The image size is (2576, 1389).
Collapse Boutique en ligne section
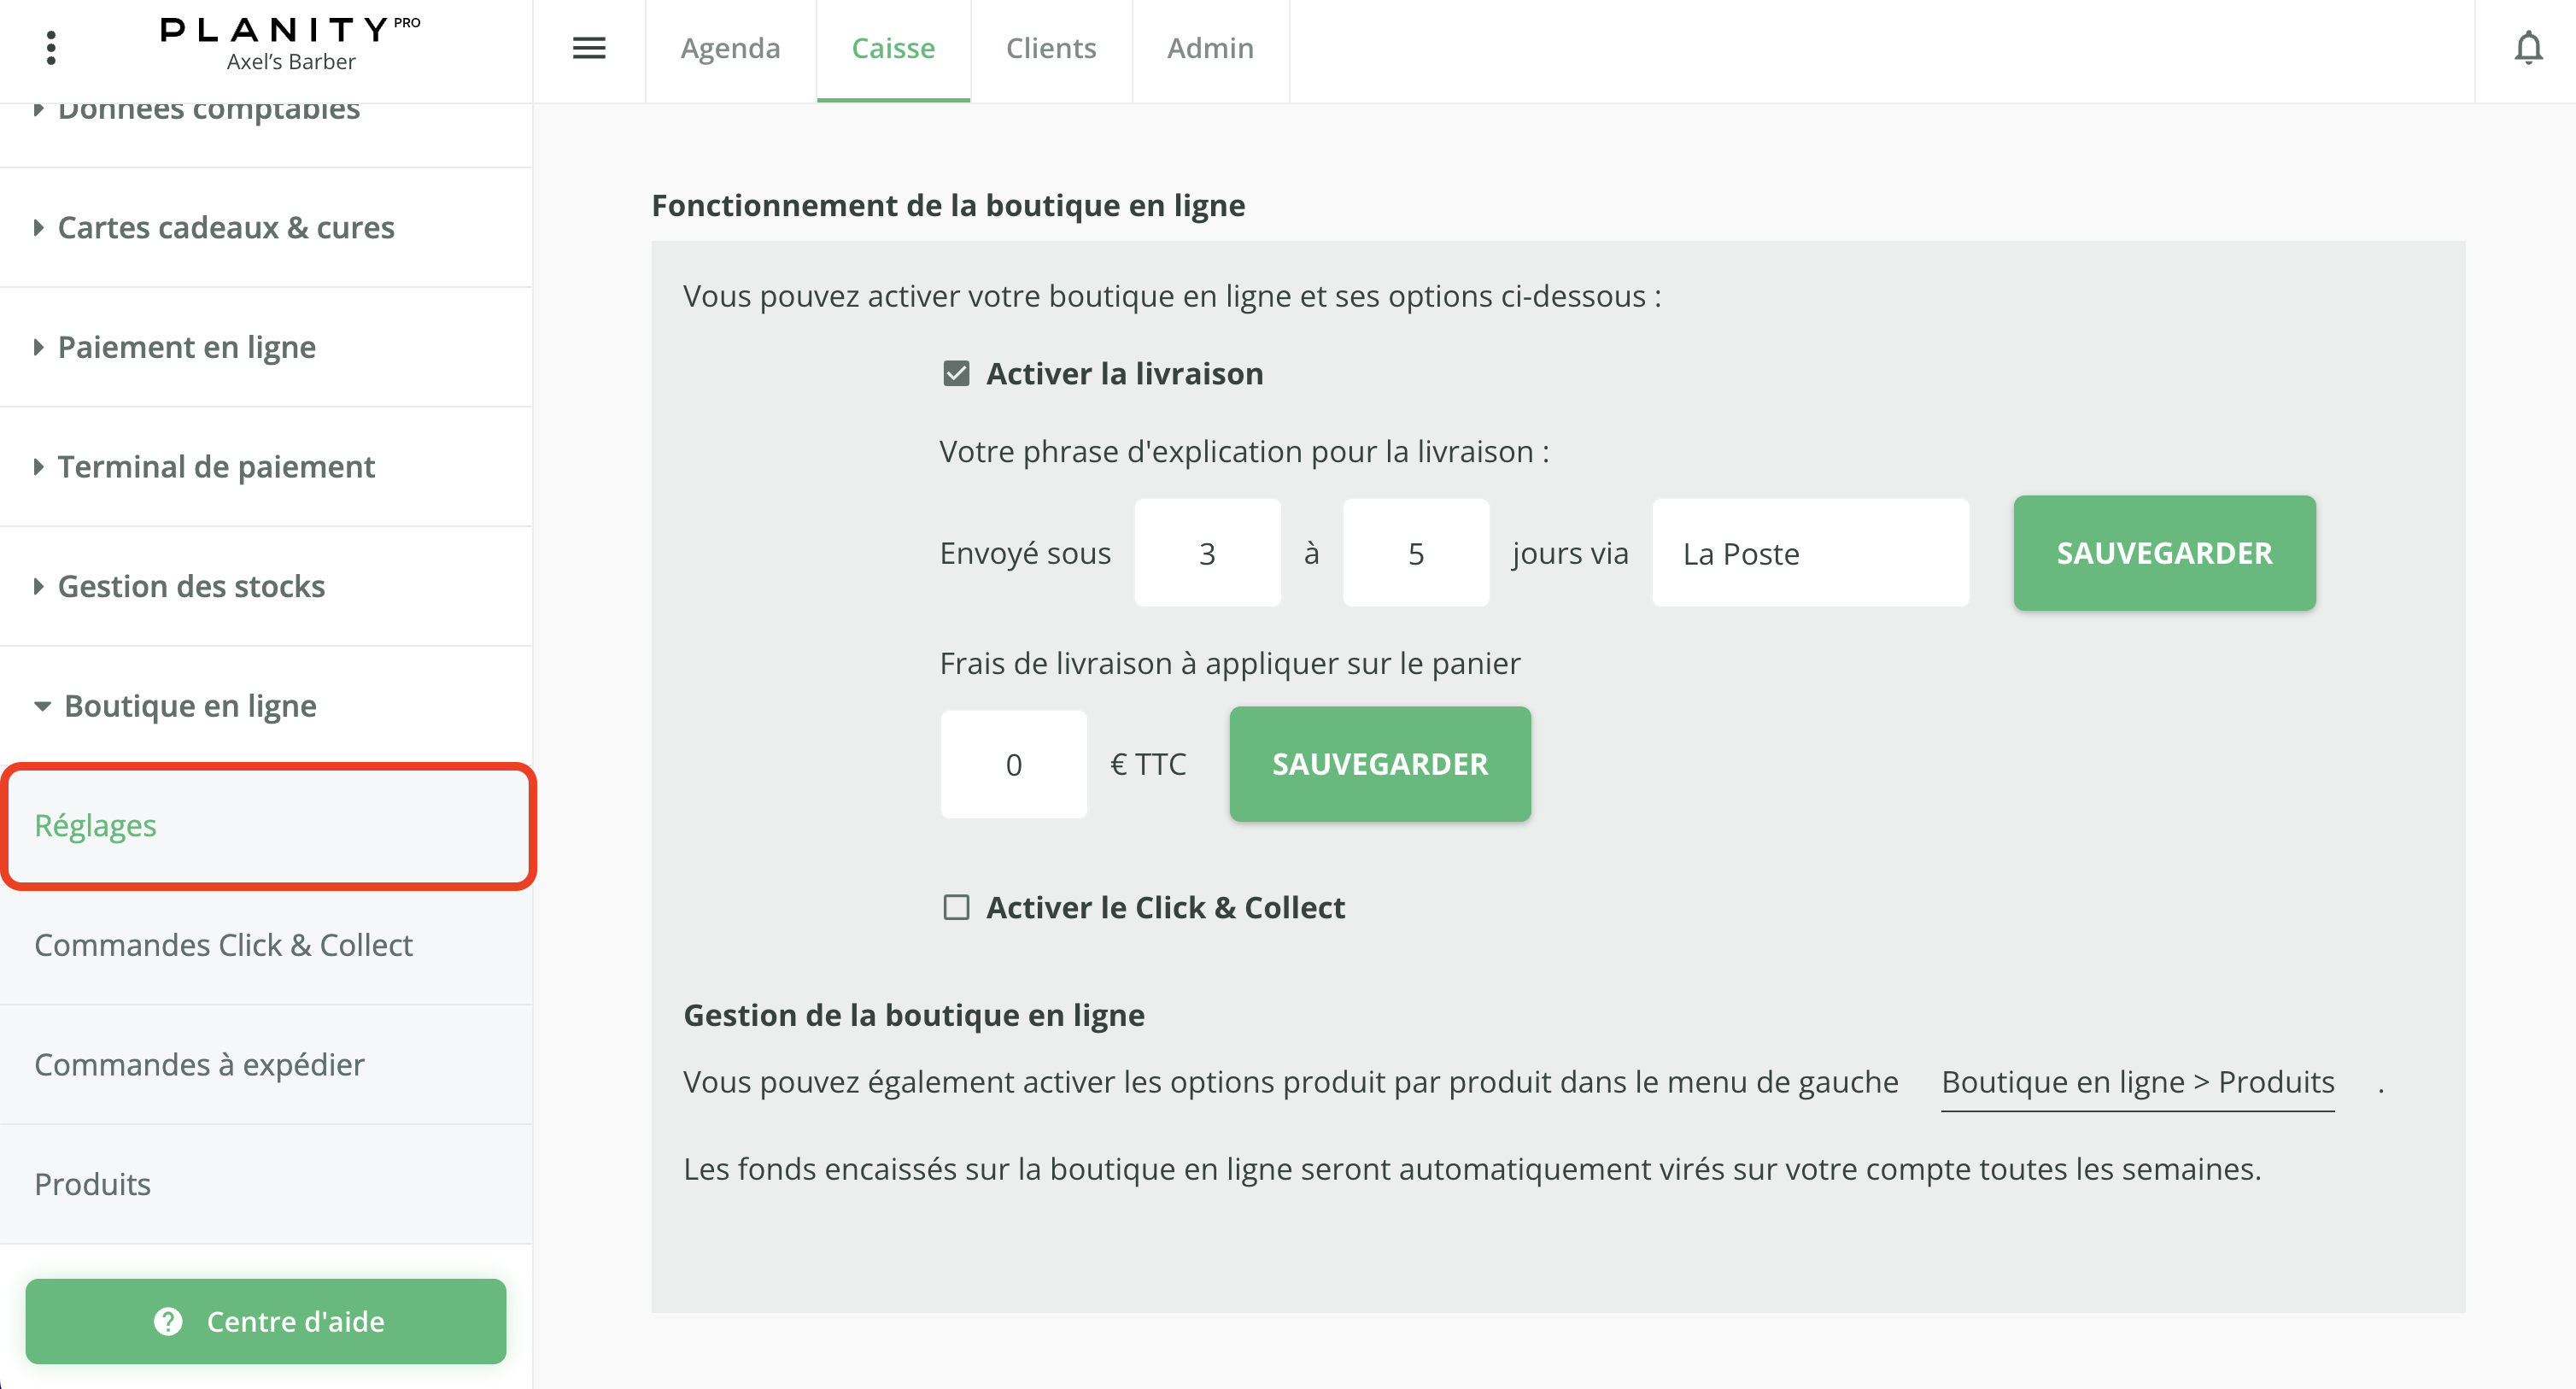coord(189,706)
